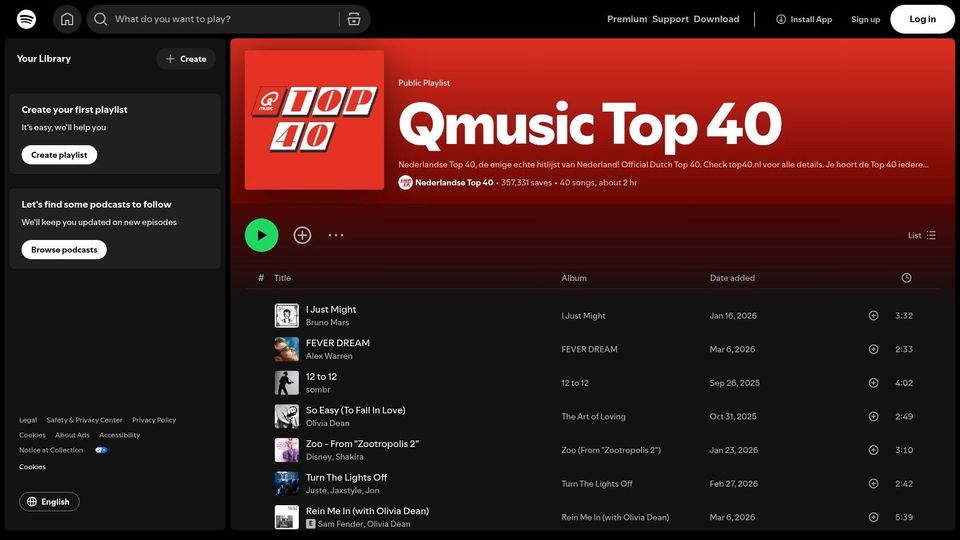This screenshot has width=960, height=540.
Task: Add 'Turn The Lights Off' to Liked Songs
Action: pos(874,484)
